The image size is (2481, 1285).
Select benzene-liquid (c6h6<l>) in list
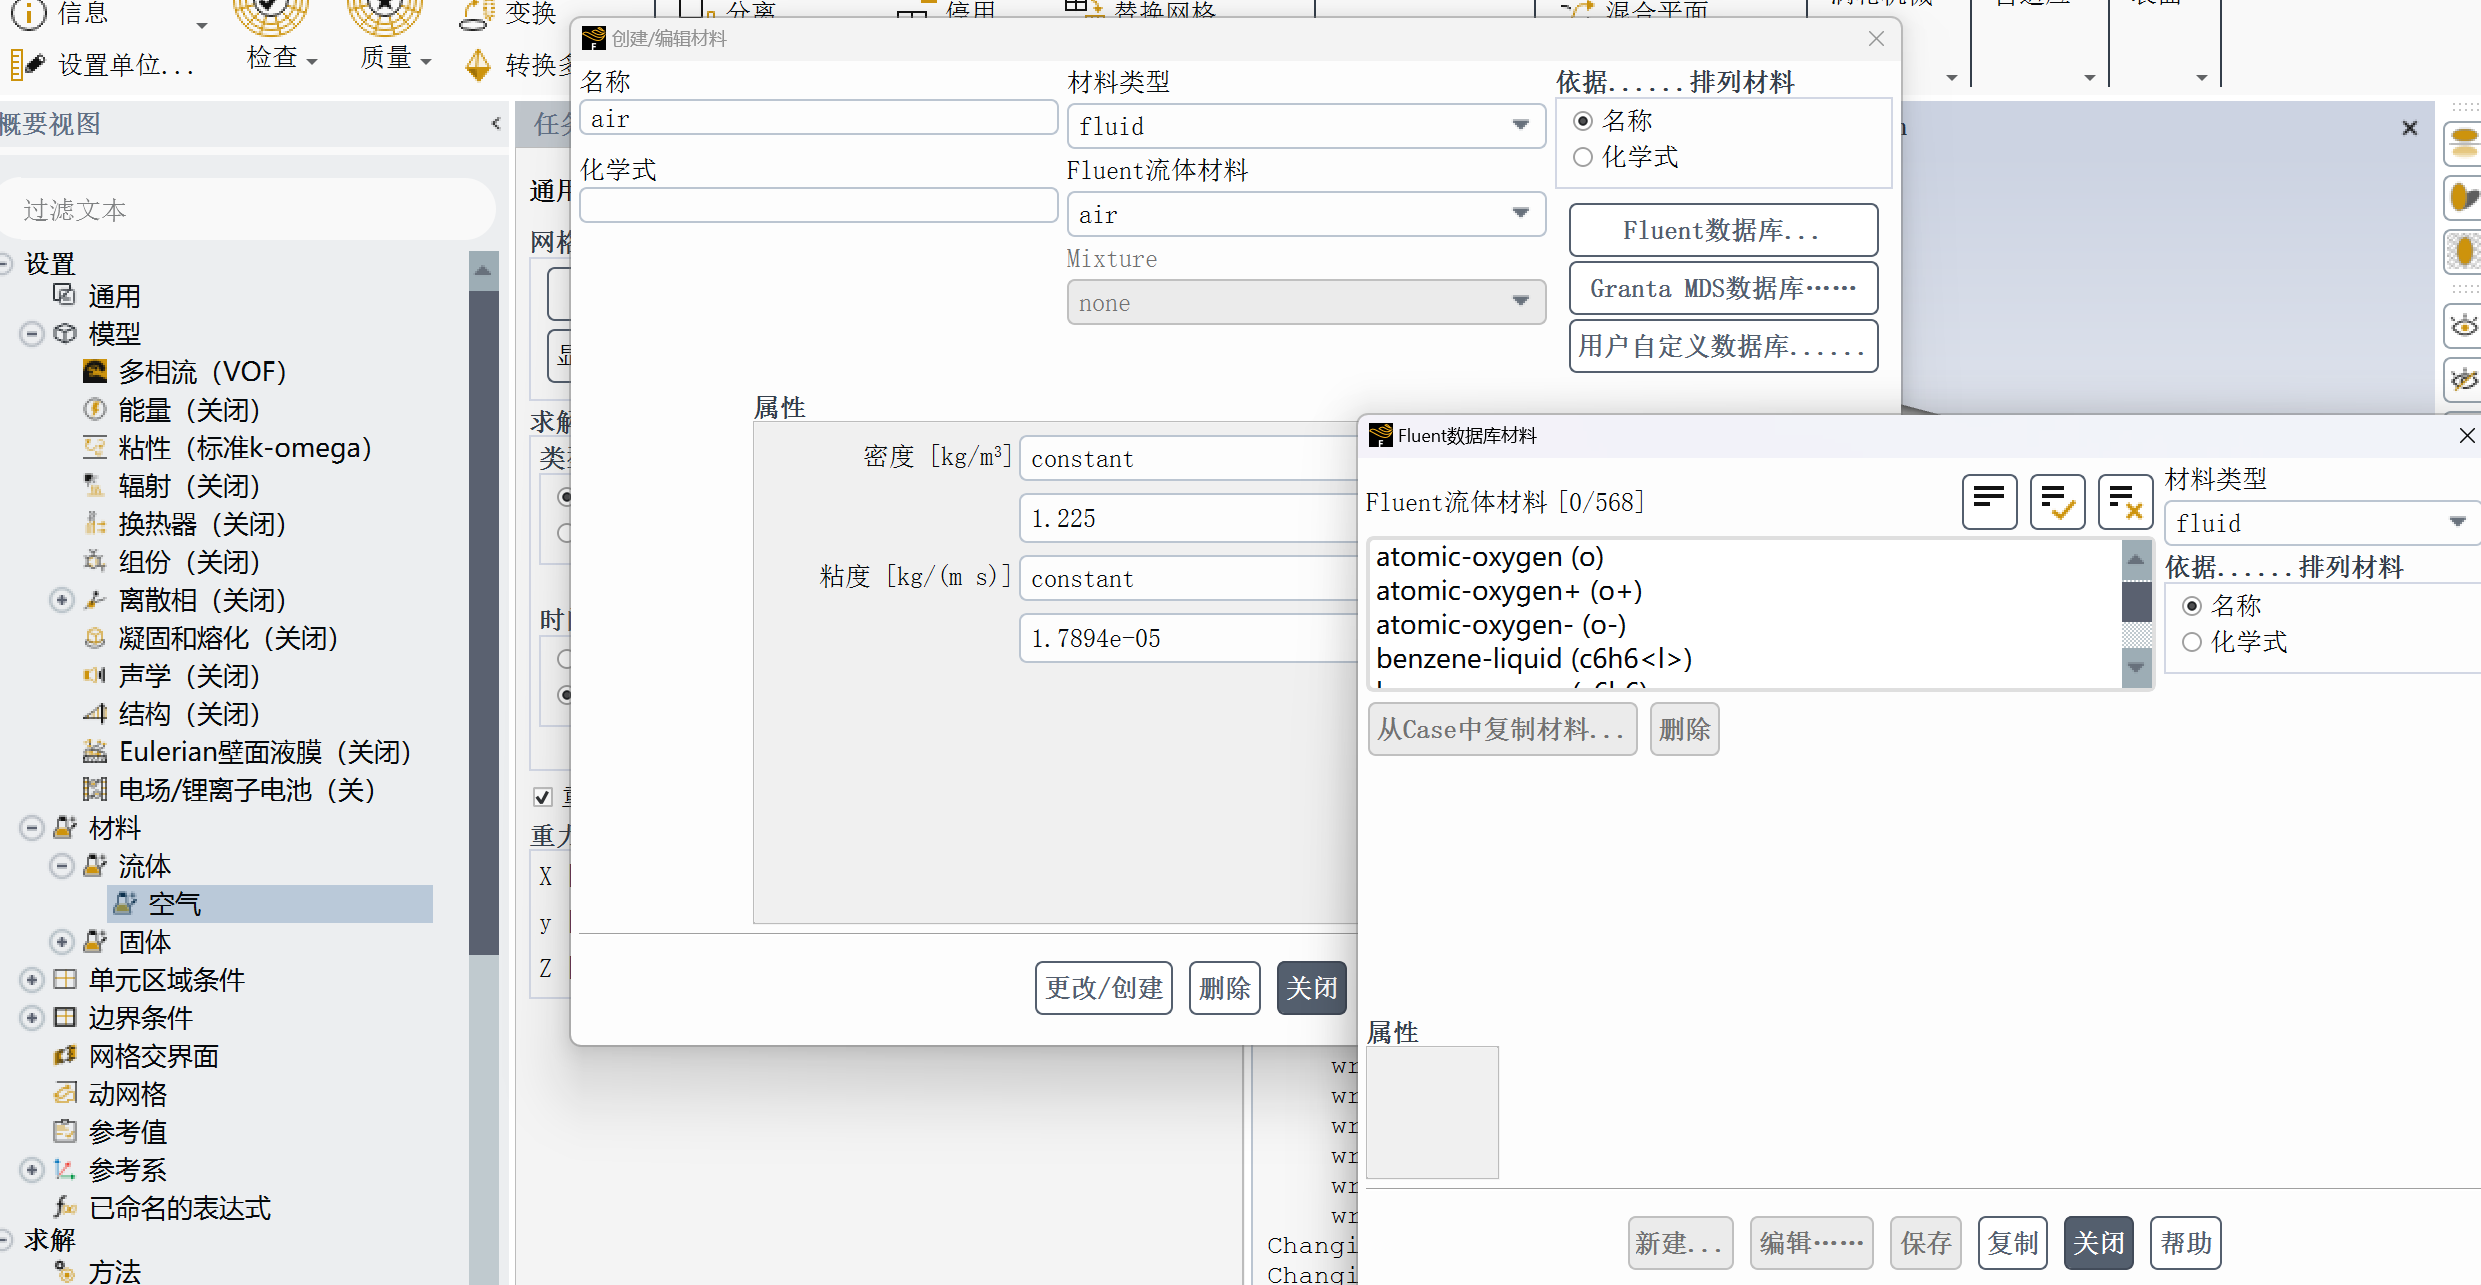coord(1534,659)
